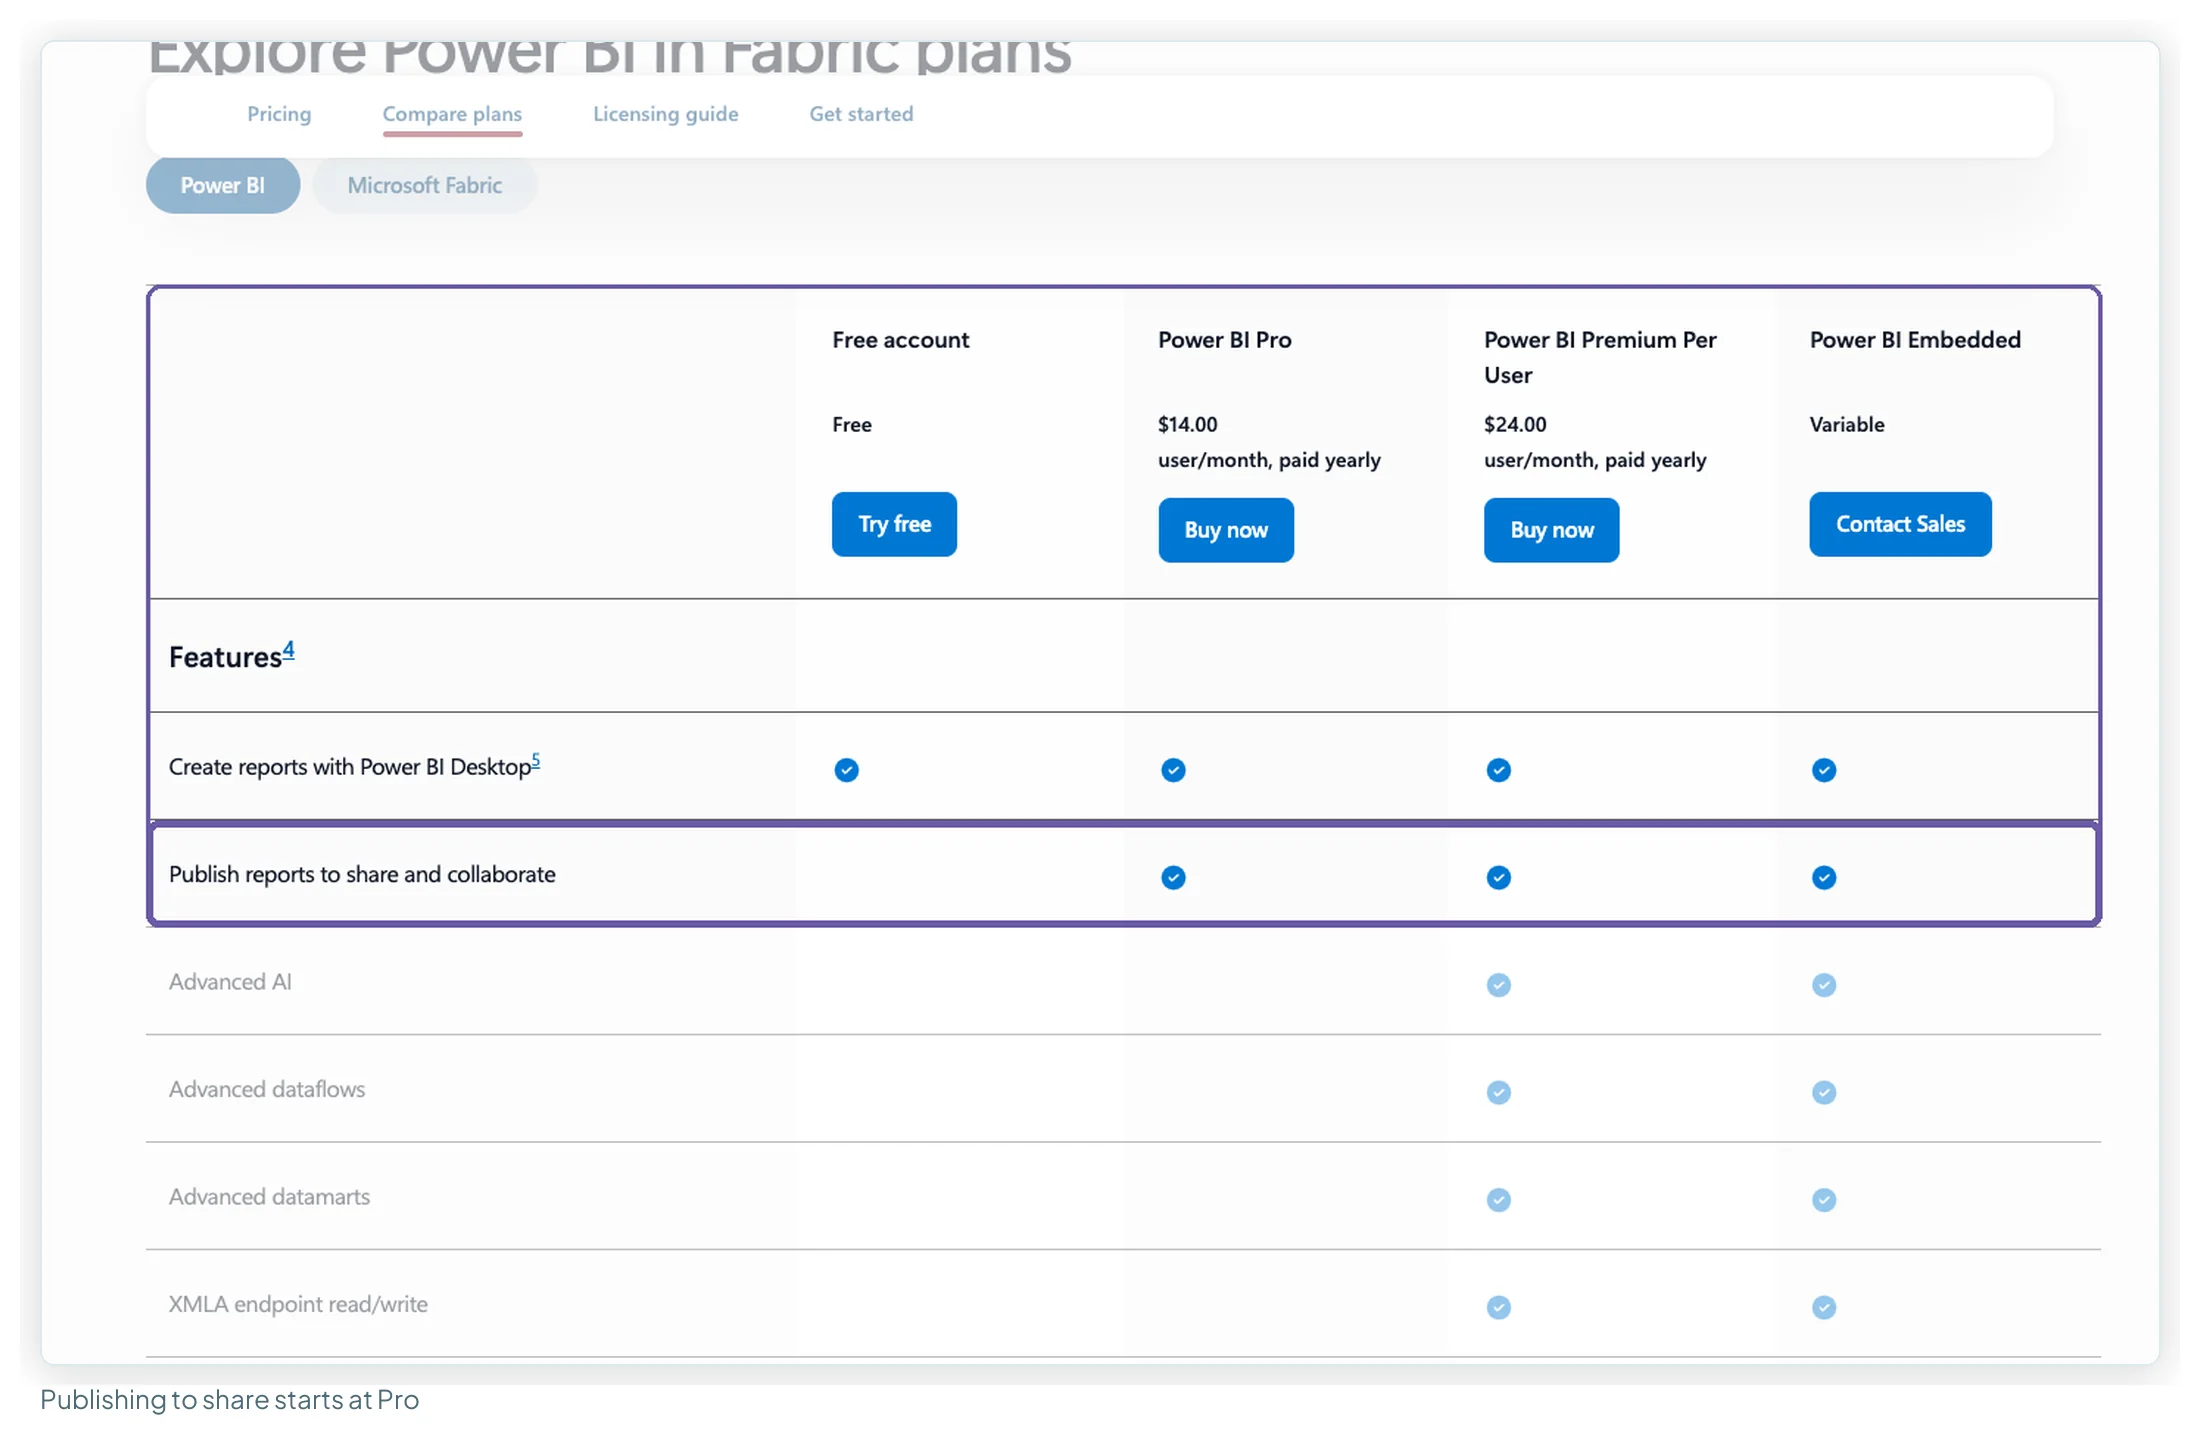This screenshot has height=1439, width=2200.
Task: Click Premium Per User checkmark for Advanced AI
Action: 1499,985
